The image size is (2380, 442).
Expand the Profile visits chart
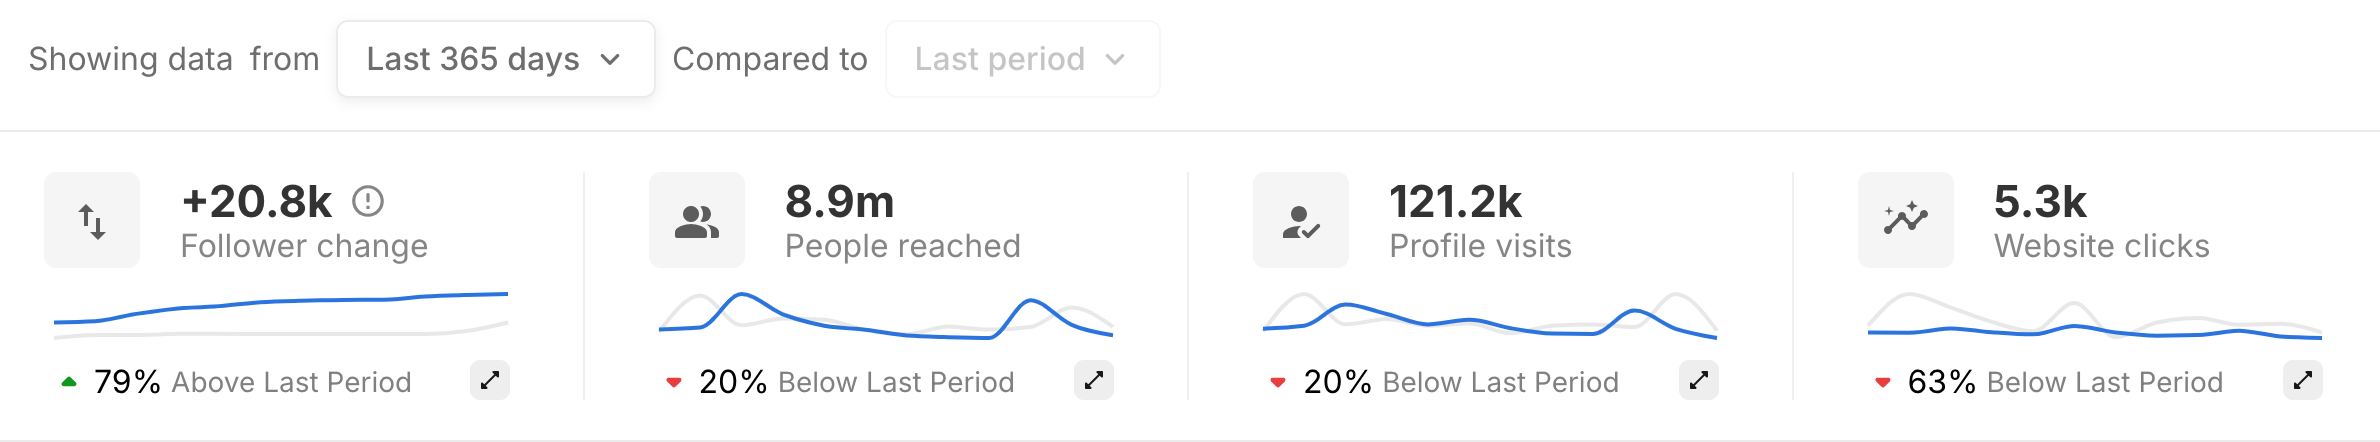(1698, 380)
